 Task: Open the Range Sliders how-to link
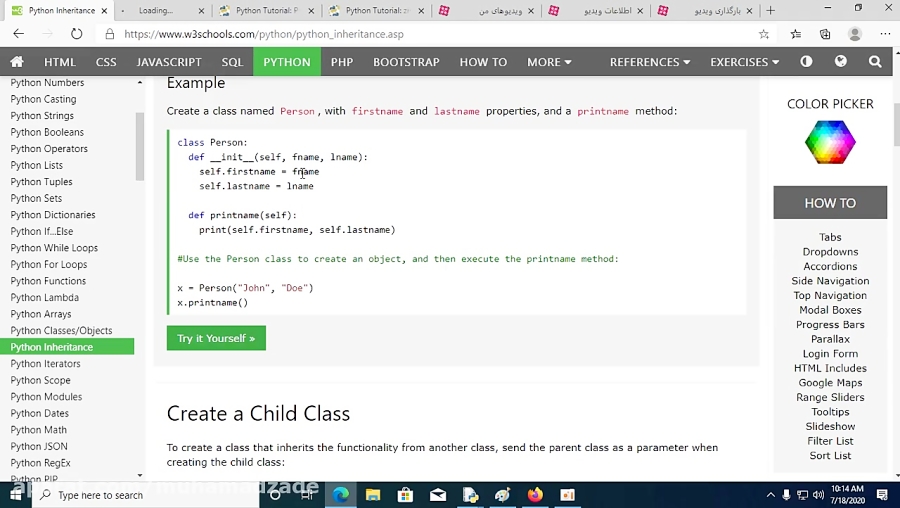(830, 397)
